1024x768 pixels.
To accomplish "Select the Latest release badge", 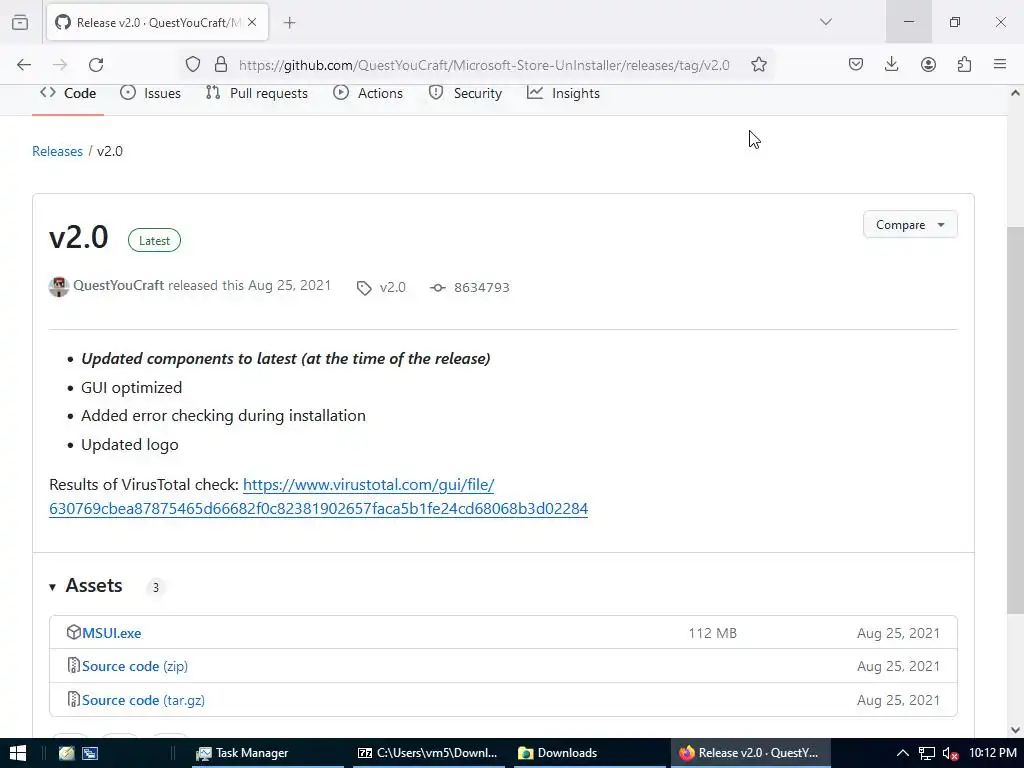I will click(154, 240).
